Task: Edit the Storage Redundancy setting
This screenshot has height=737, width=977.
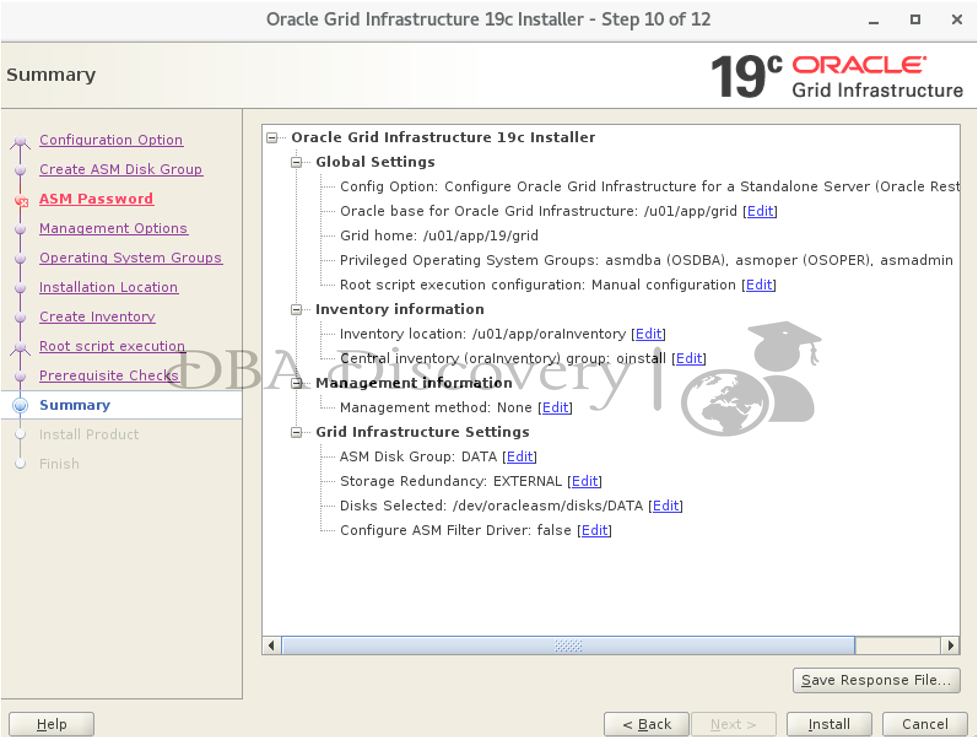Action: click(x=585, y=481)
